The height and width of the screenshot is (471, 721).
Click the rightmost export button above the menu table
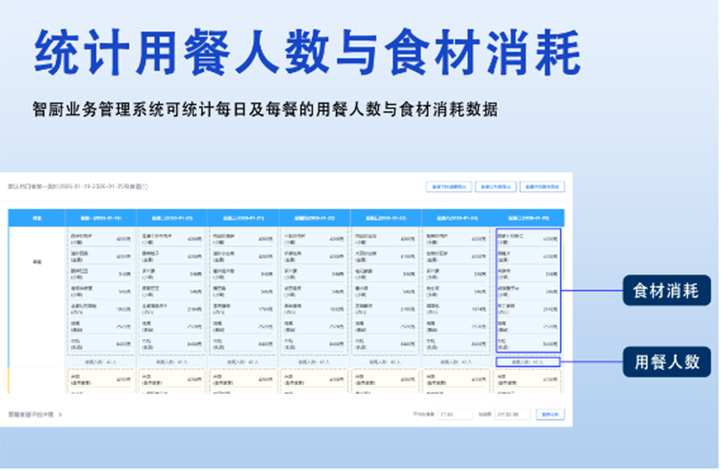click(x=542, y=187)
